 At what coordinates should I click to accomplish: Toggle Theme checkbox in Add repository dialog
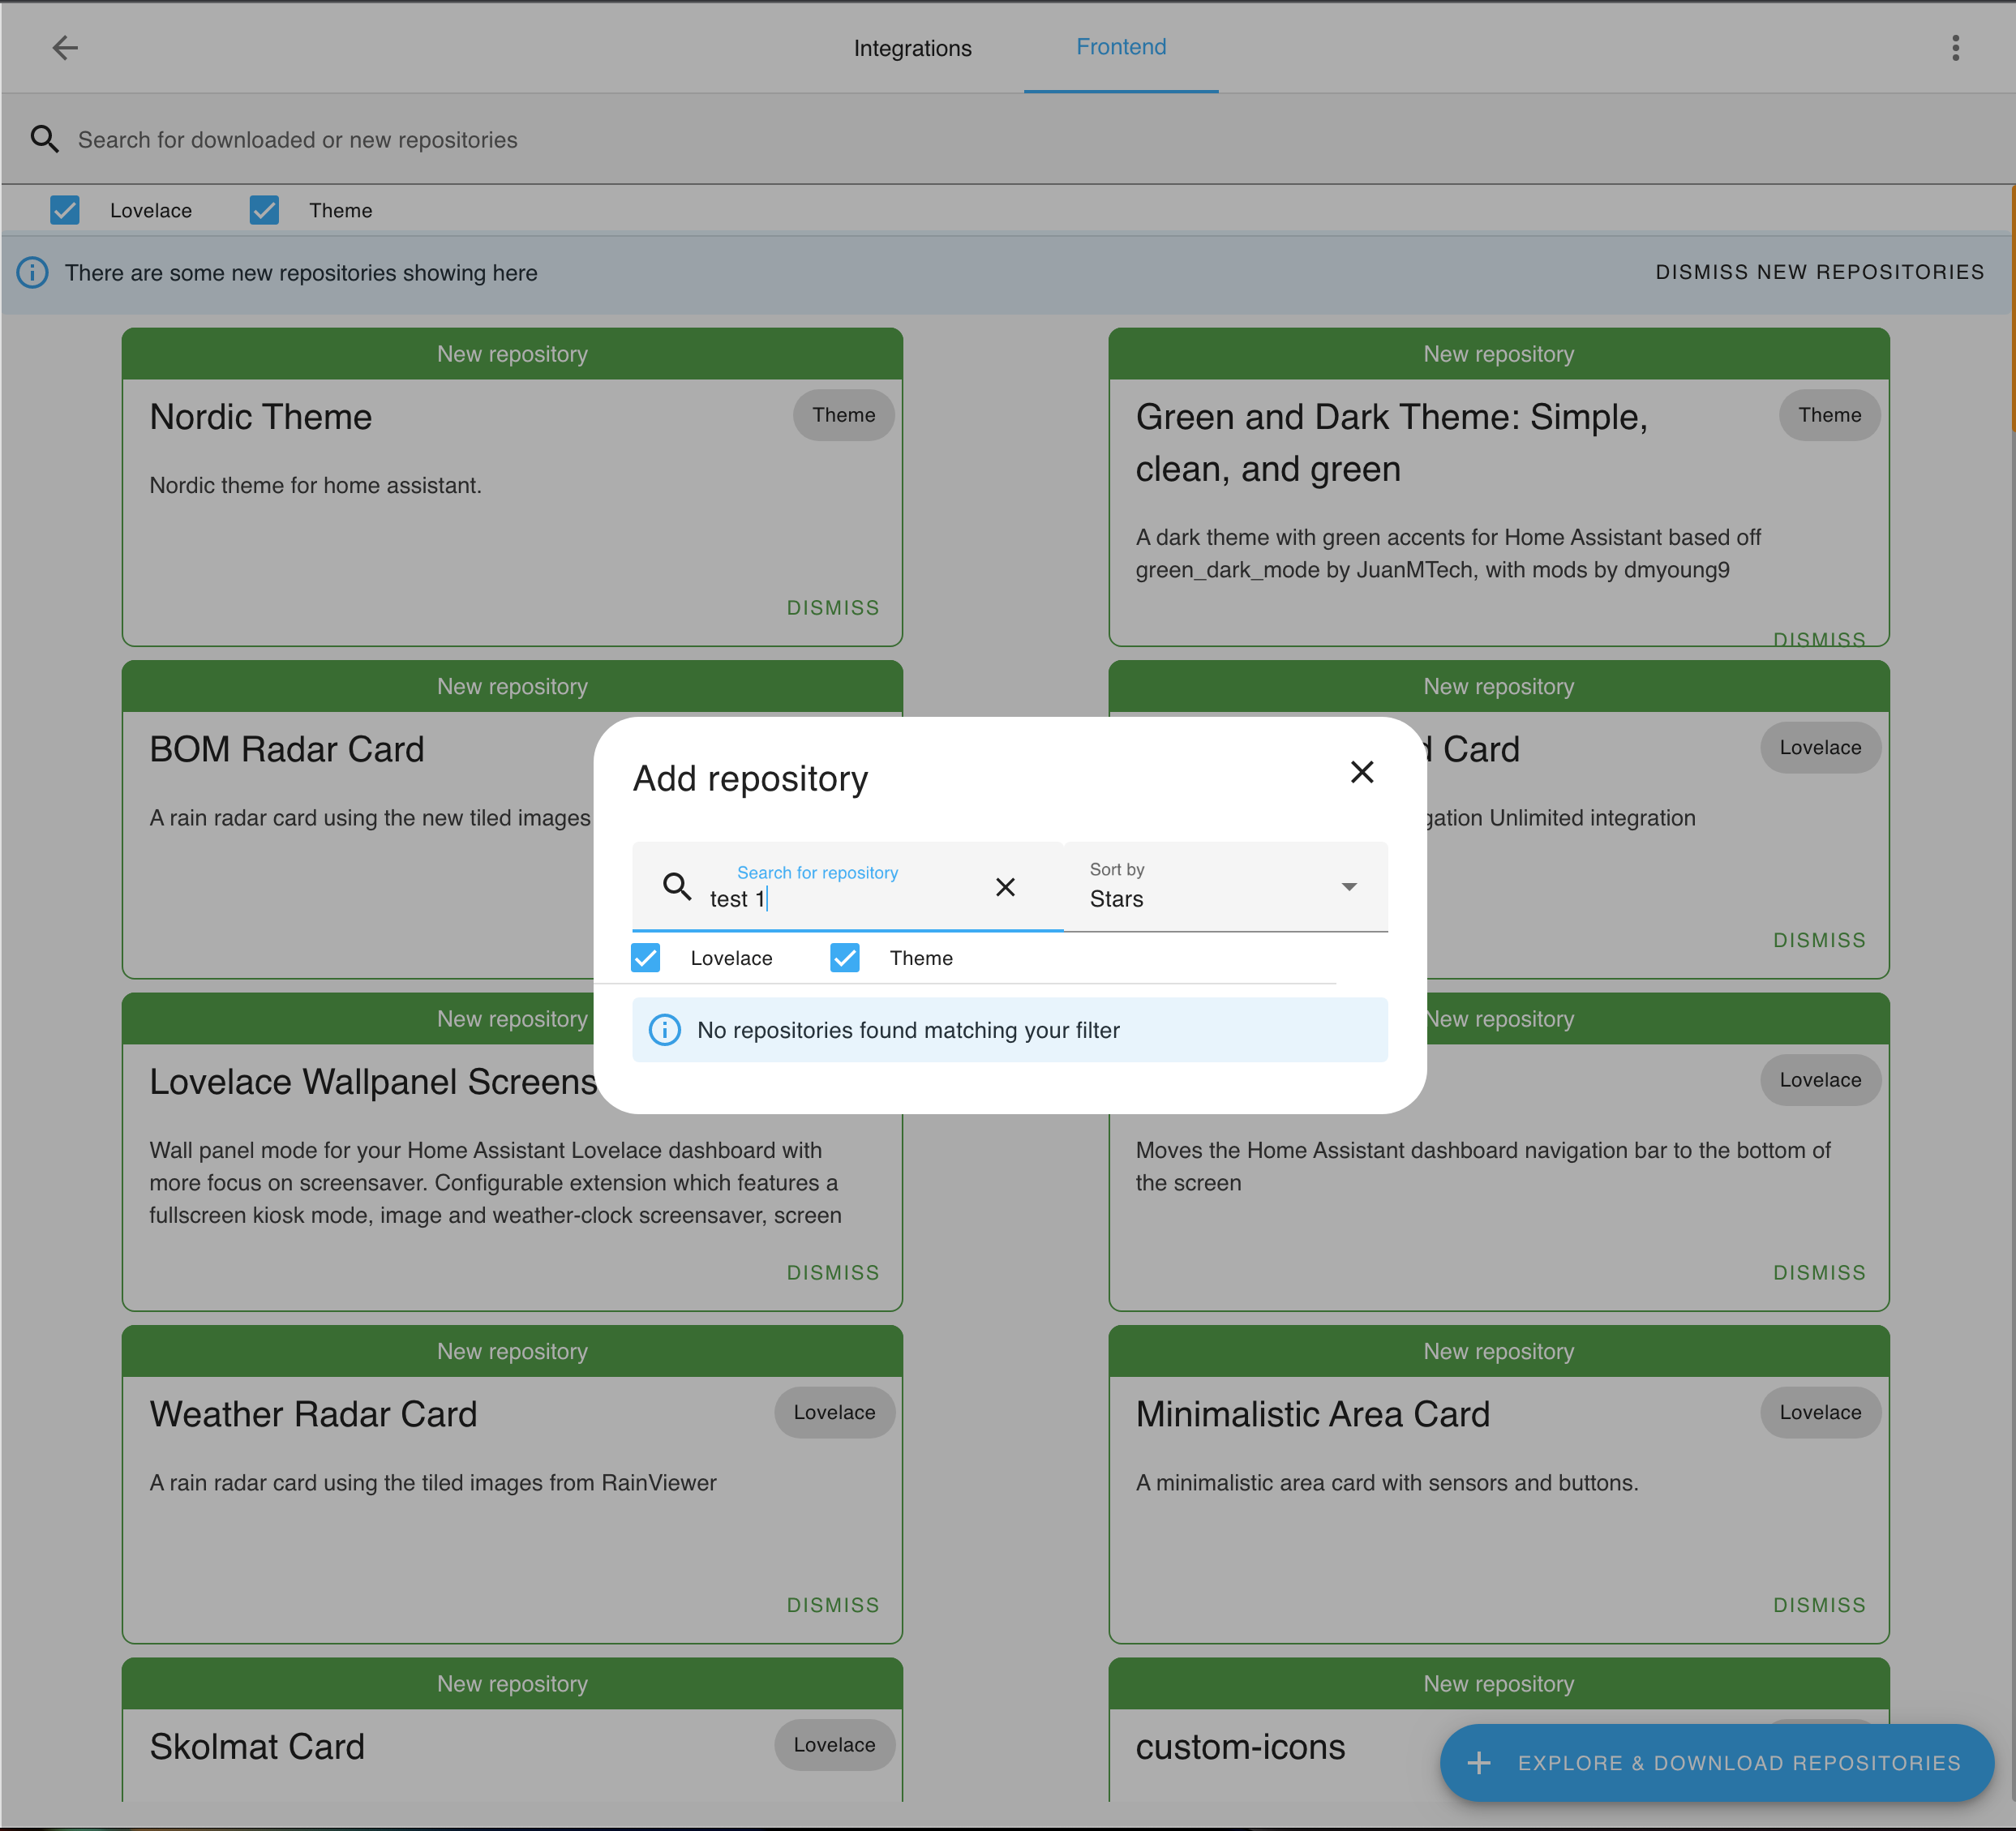coord(845,958)
